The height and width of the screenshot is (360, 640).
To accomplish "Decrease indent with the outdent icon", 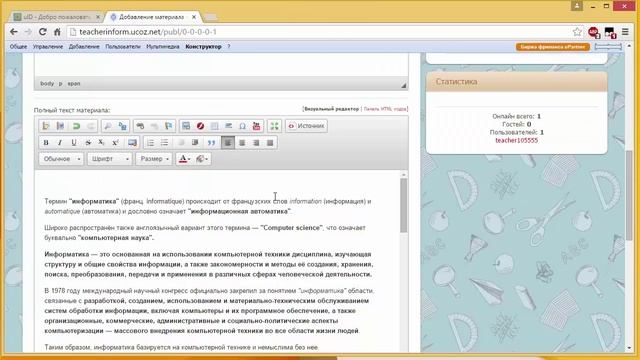I will point(181,142).
